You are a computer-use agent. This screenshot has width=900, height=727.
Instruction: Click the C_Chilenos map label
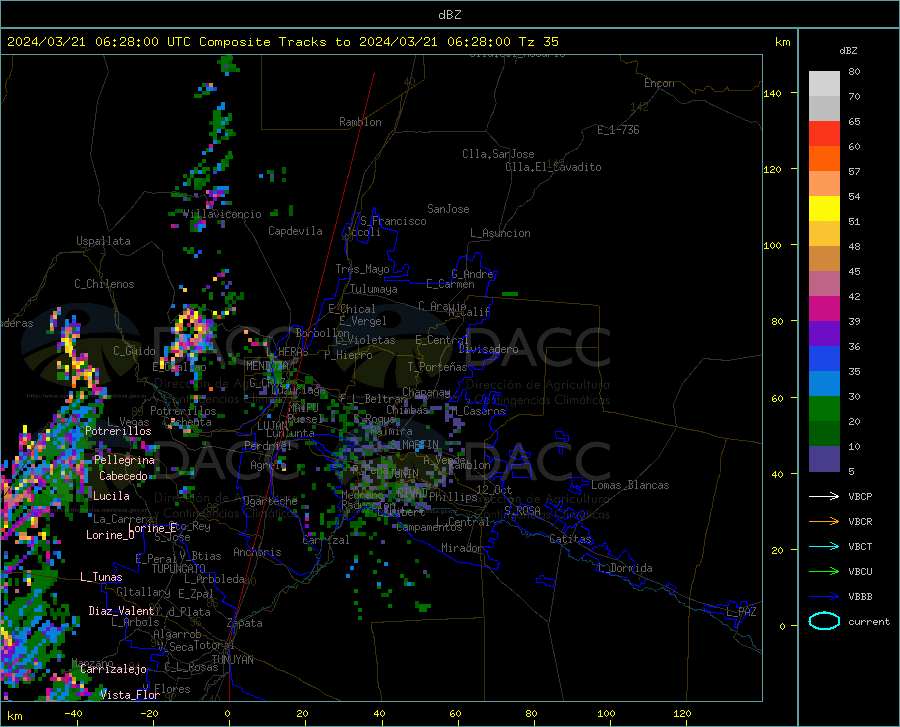pos(104,284)
